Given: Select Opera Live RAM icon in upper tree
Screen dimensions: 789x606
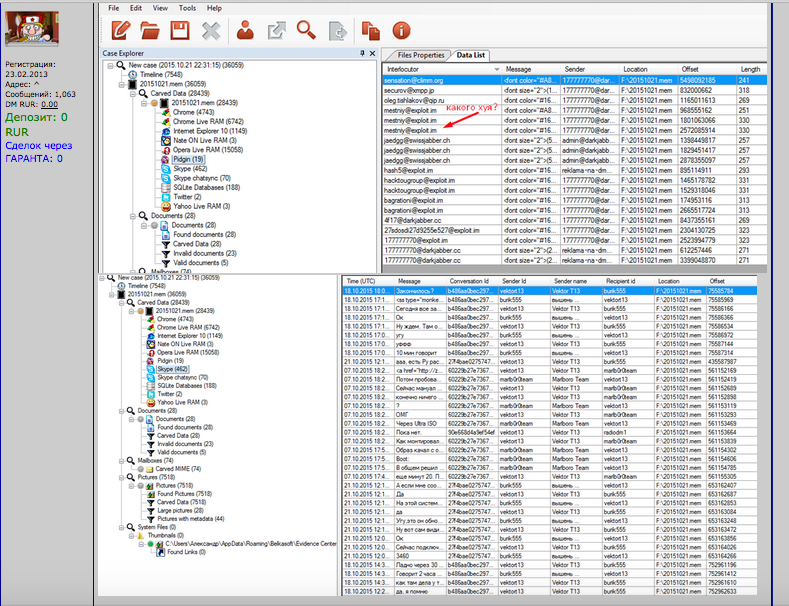Looking at the screenshot, I should (166, 150).
